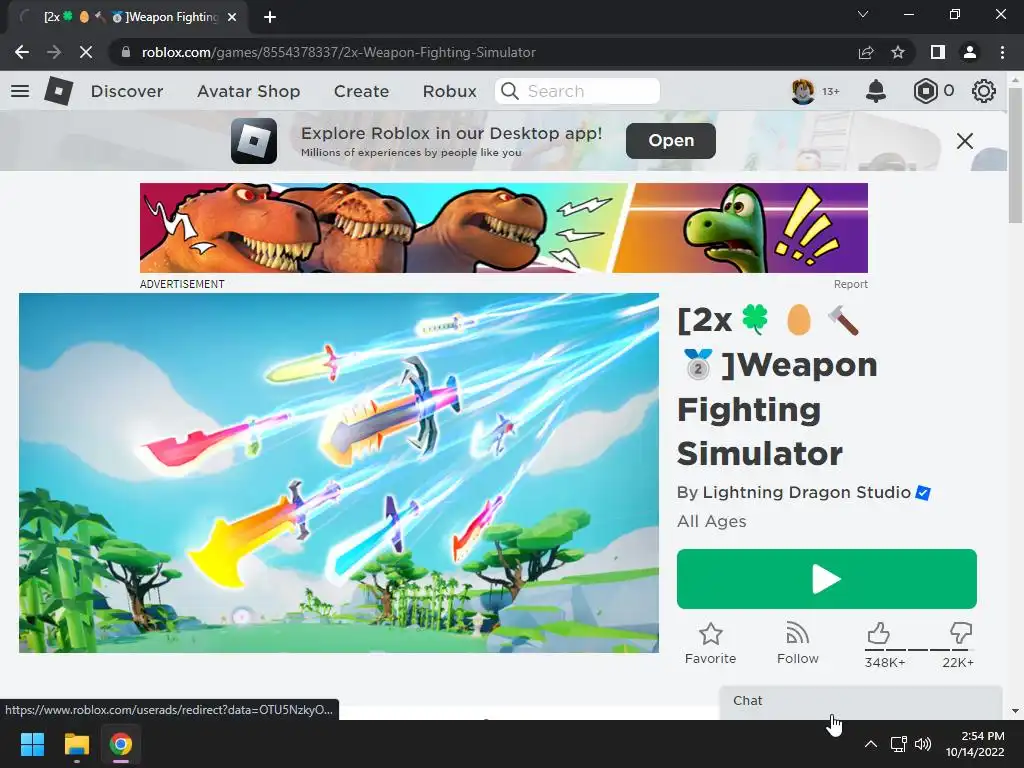Open the Robux page
Viewport: 1024px width, 768px height.
(449, 91)
